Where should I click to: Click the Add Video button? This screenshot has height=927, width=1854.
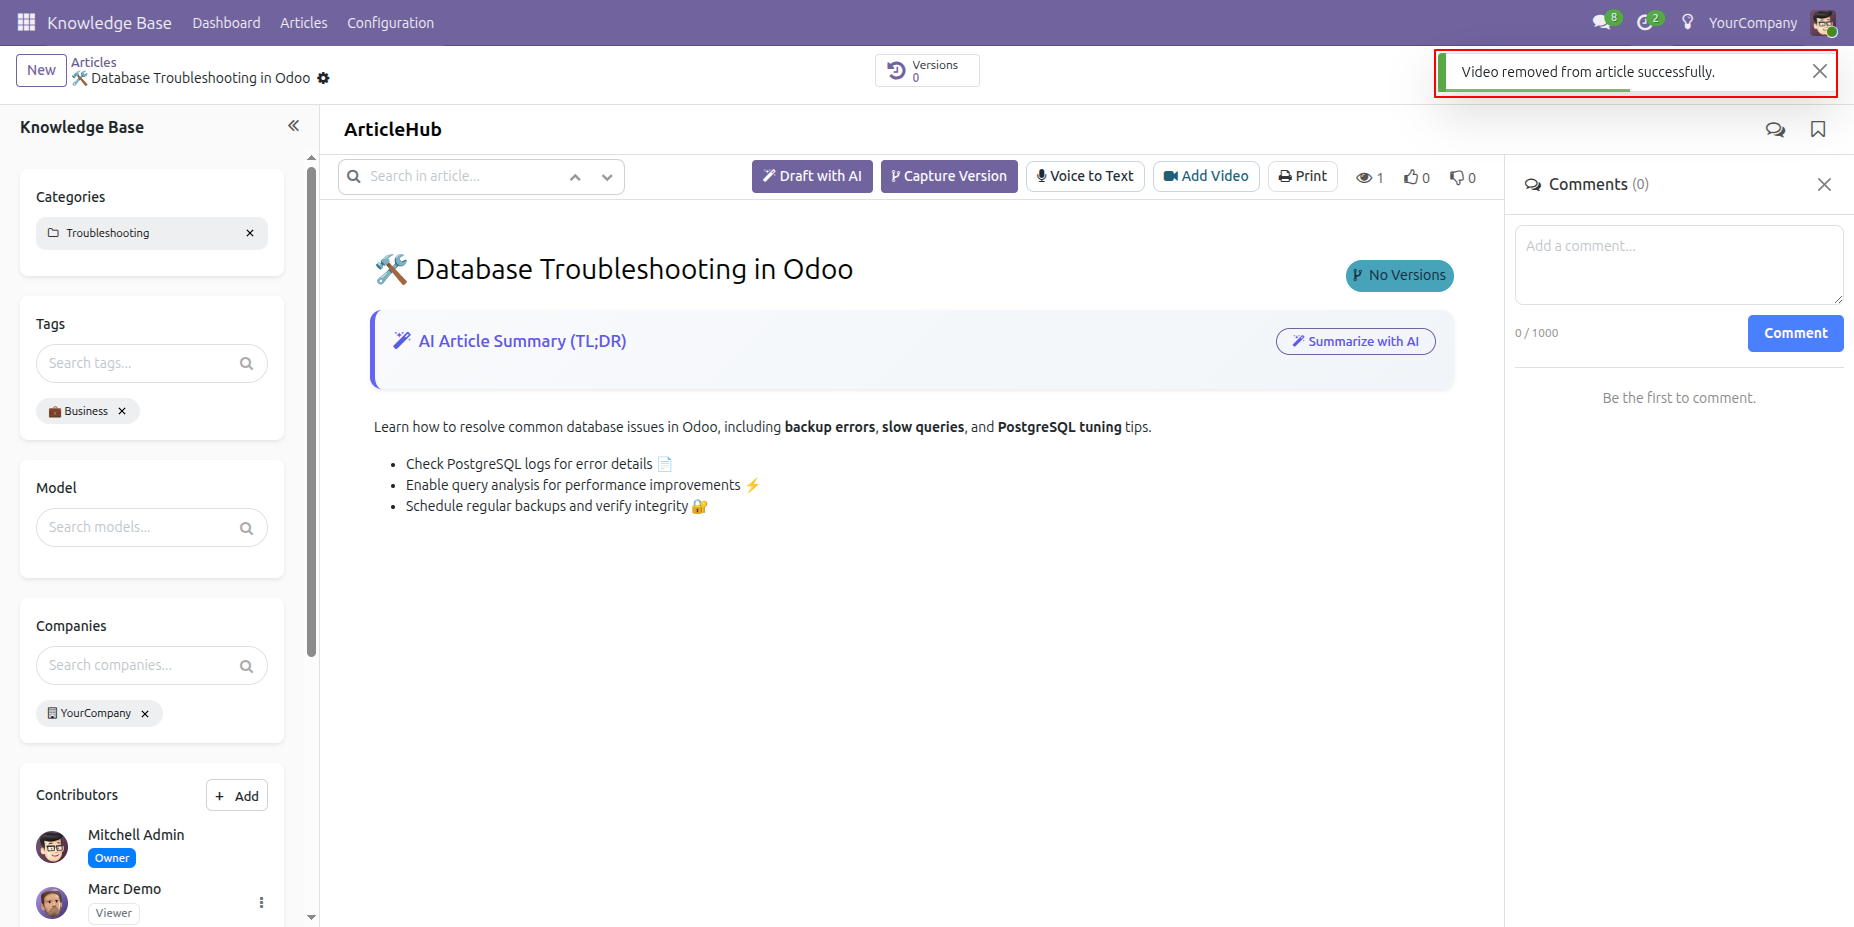click(1206, 176)
